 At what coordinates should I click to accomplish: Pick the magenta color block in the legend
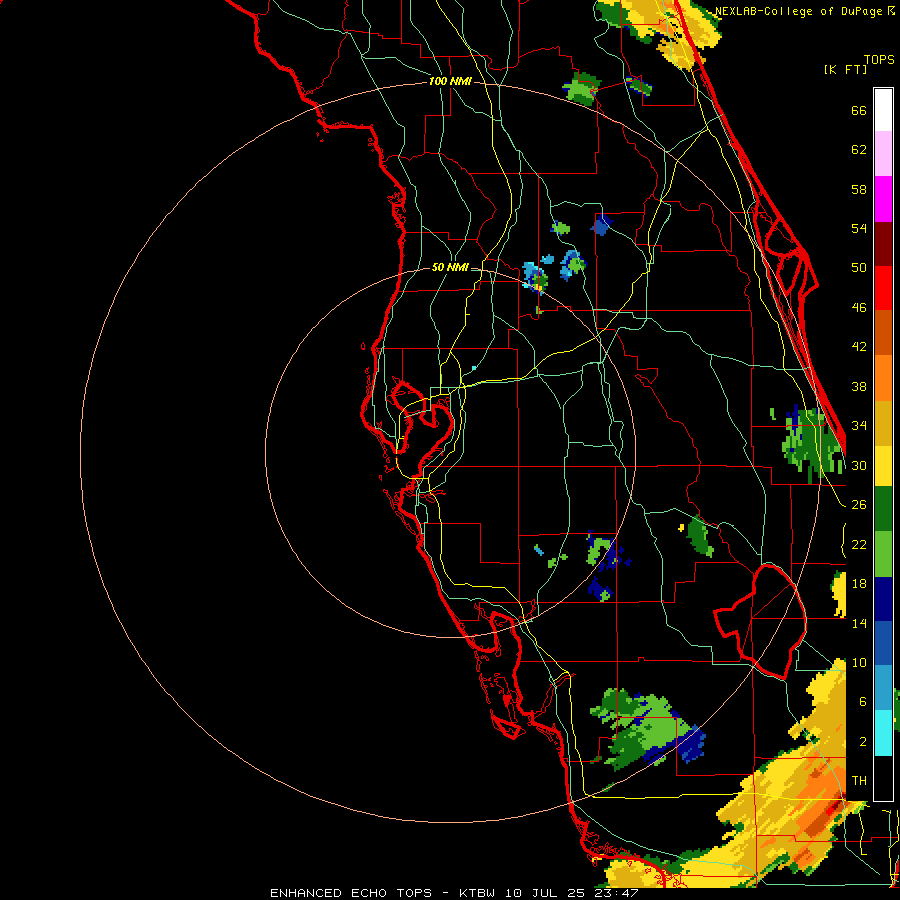(883, 199)
